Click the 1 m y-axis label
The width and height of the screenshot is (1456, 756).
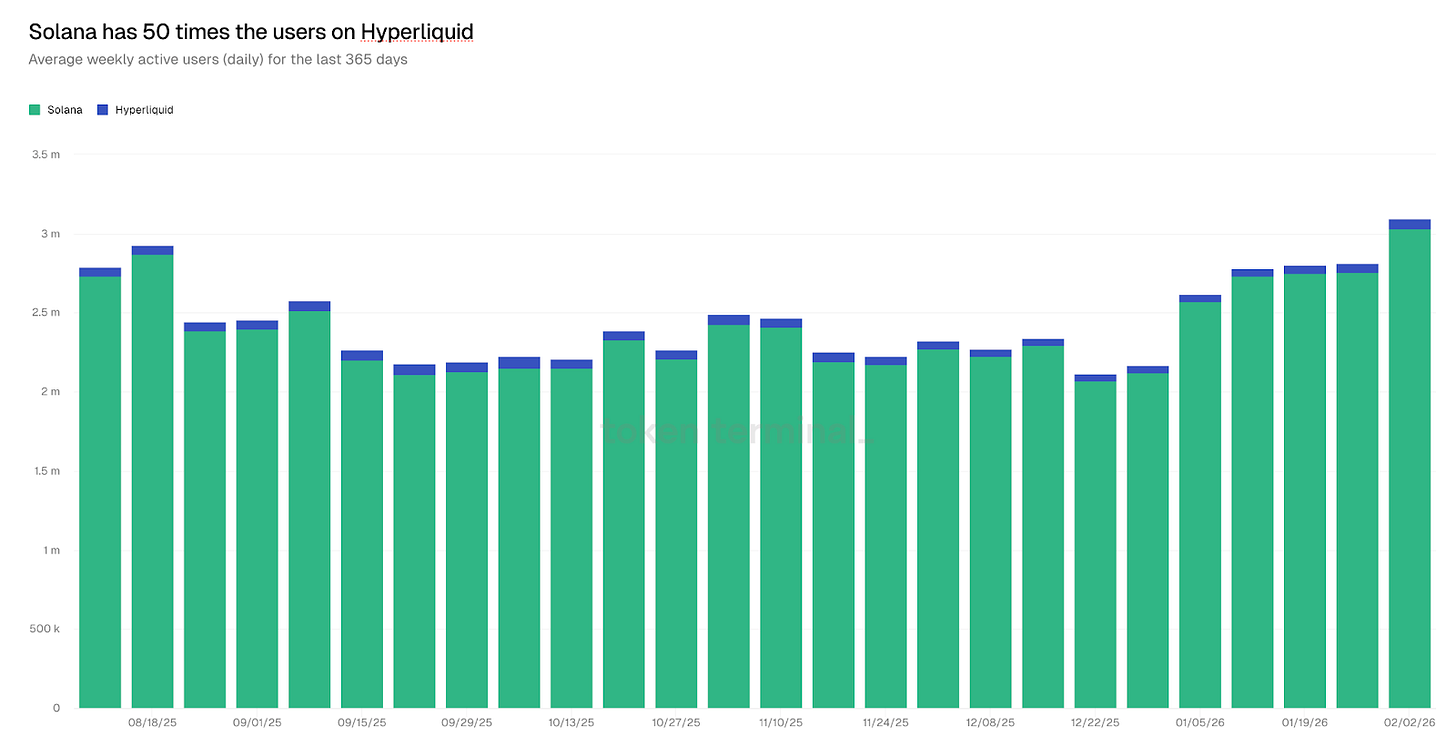coord(52,550)
